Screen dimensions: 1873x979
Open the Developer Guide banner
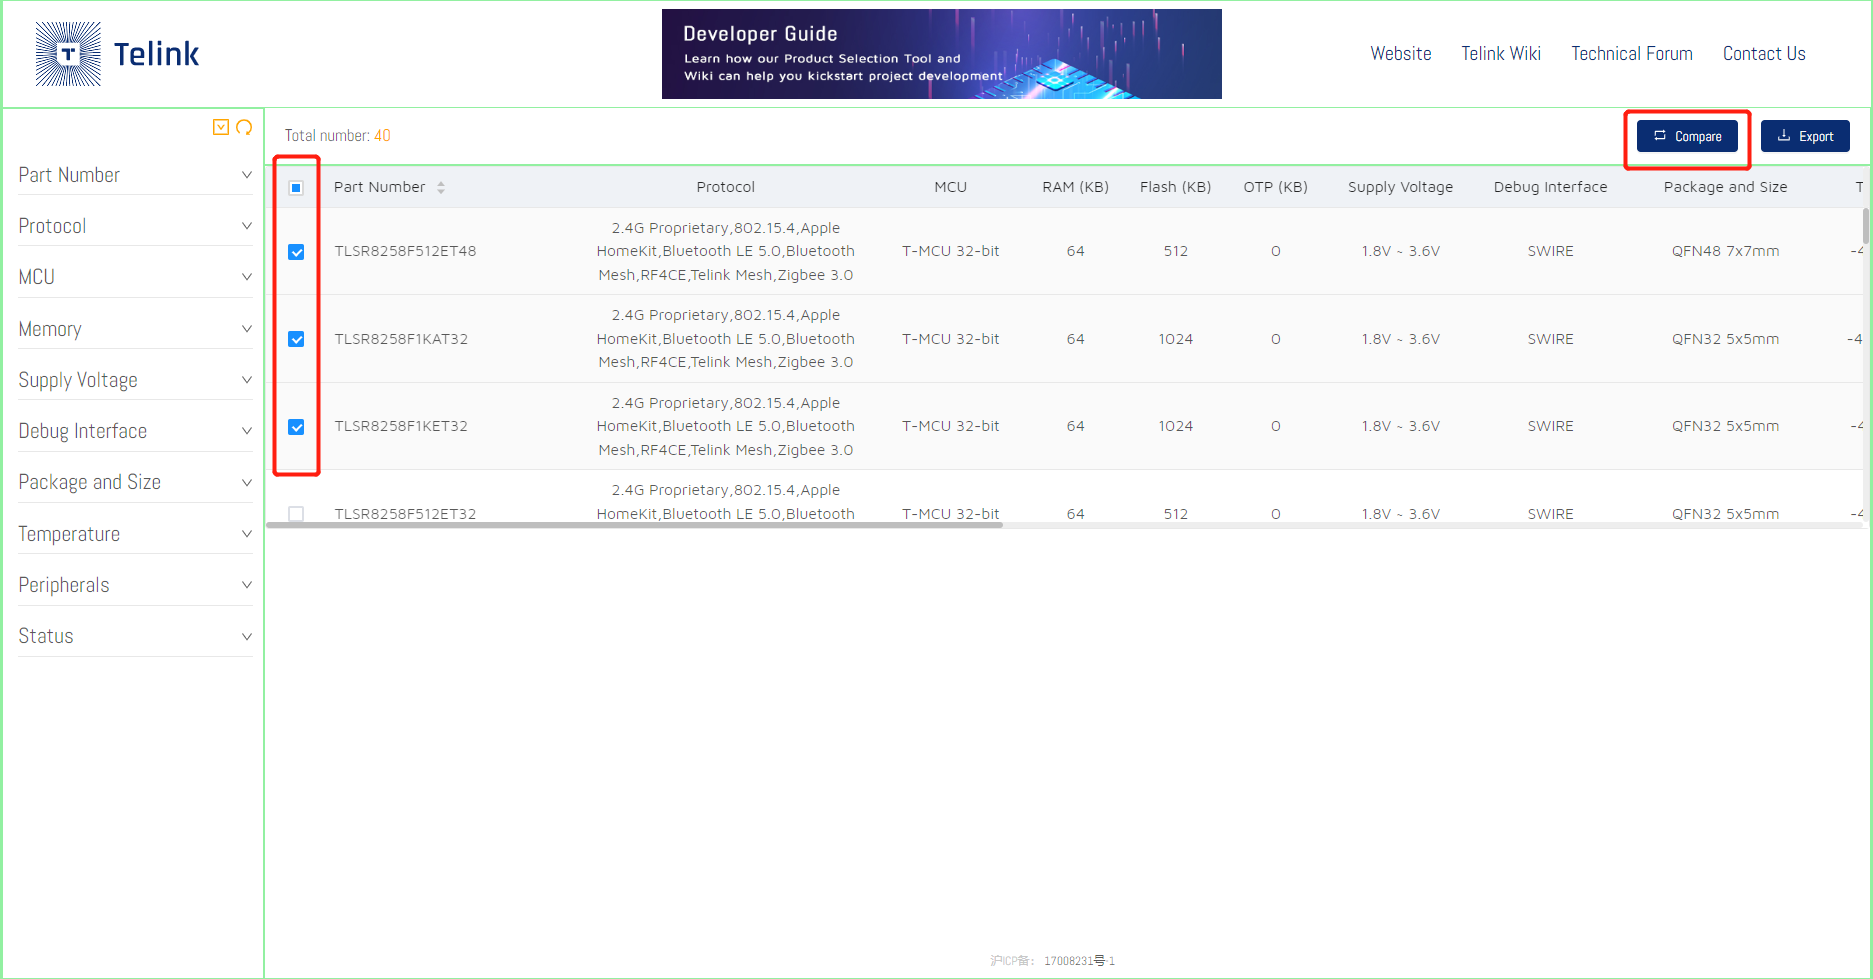click(x=941, y=53)
